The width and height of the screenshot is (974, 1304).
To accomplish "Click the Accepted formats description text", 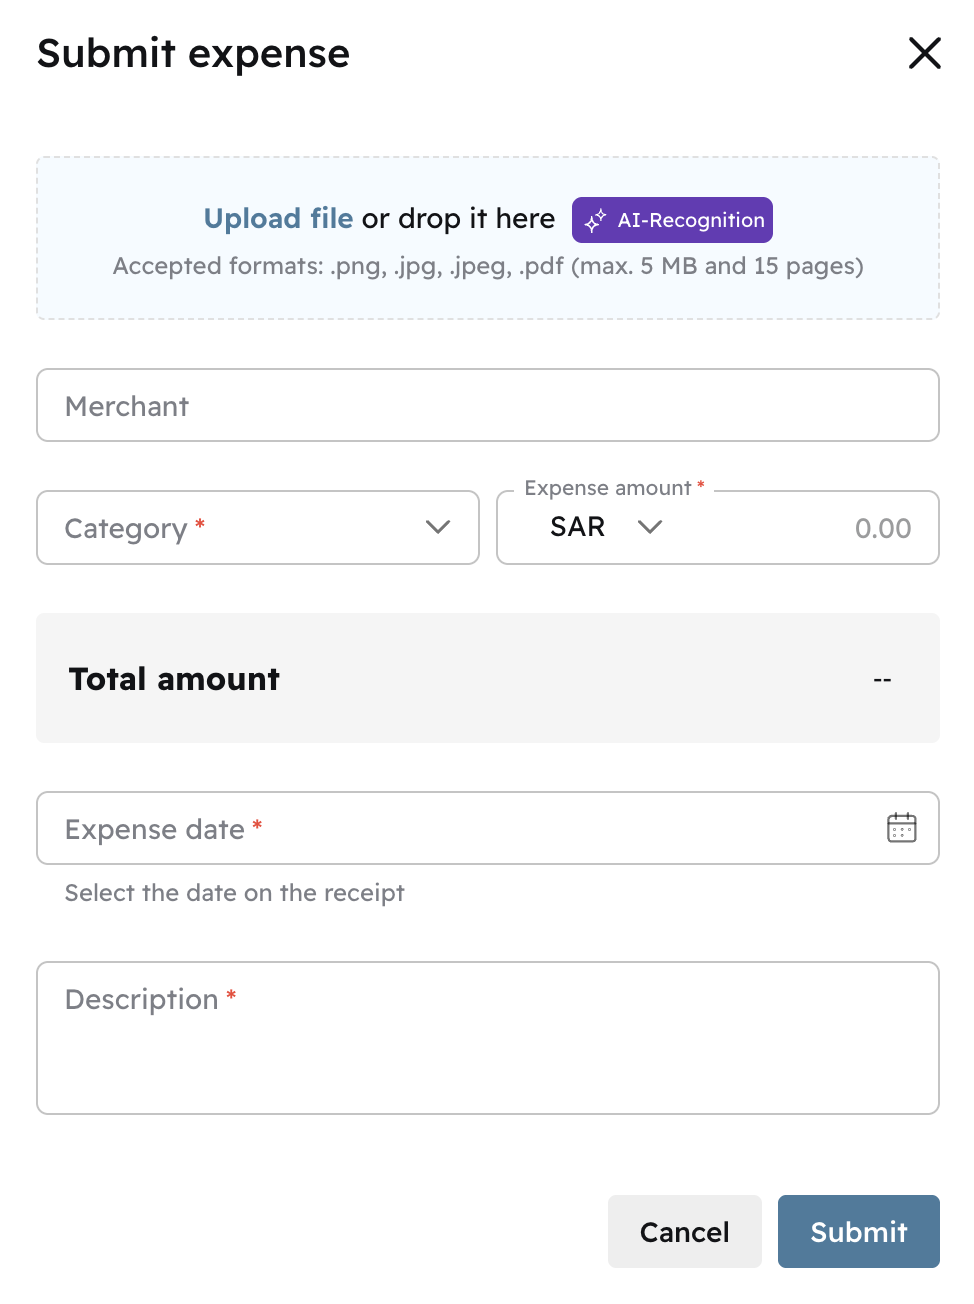I will tap(487, 266).
